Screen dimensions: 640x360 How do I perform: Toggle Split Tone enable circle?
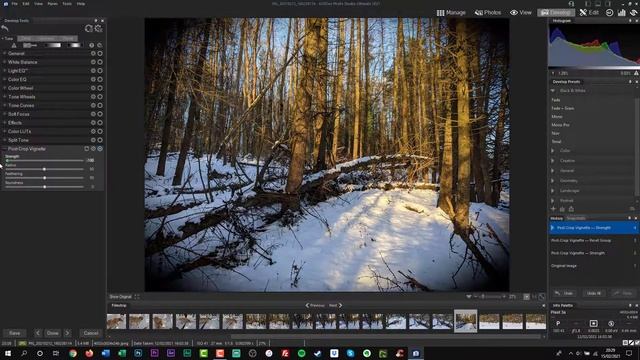pyautogui.click(x=100, y=140)
